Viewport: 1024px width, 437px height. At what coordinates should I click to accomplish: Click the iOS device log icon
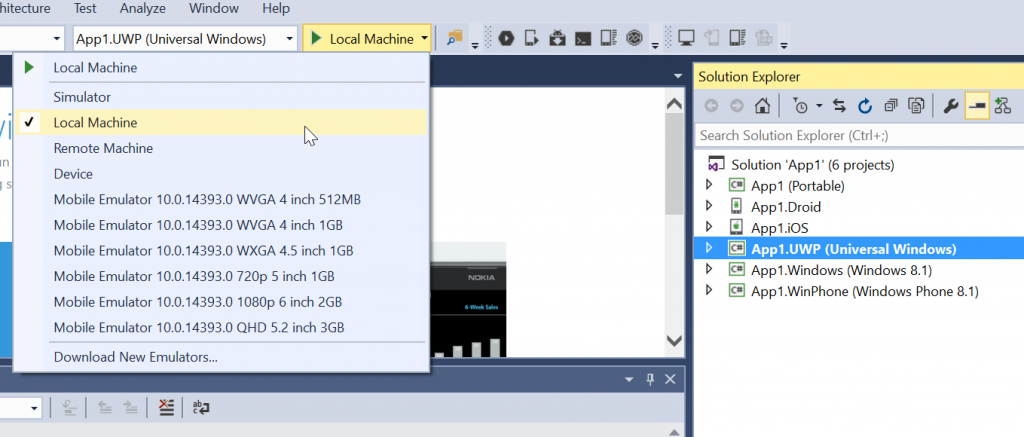click(x=737, y=39)
